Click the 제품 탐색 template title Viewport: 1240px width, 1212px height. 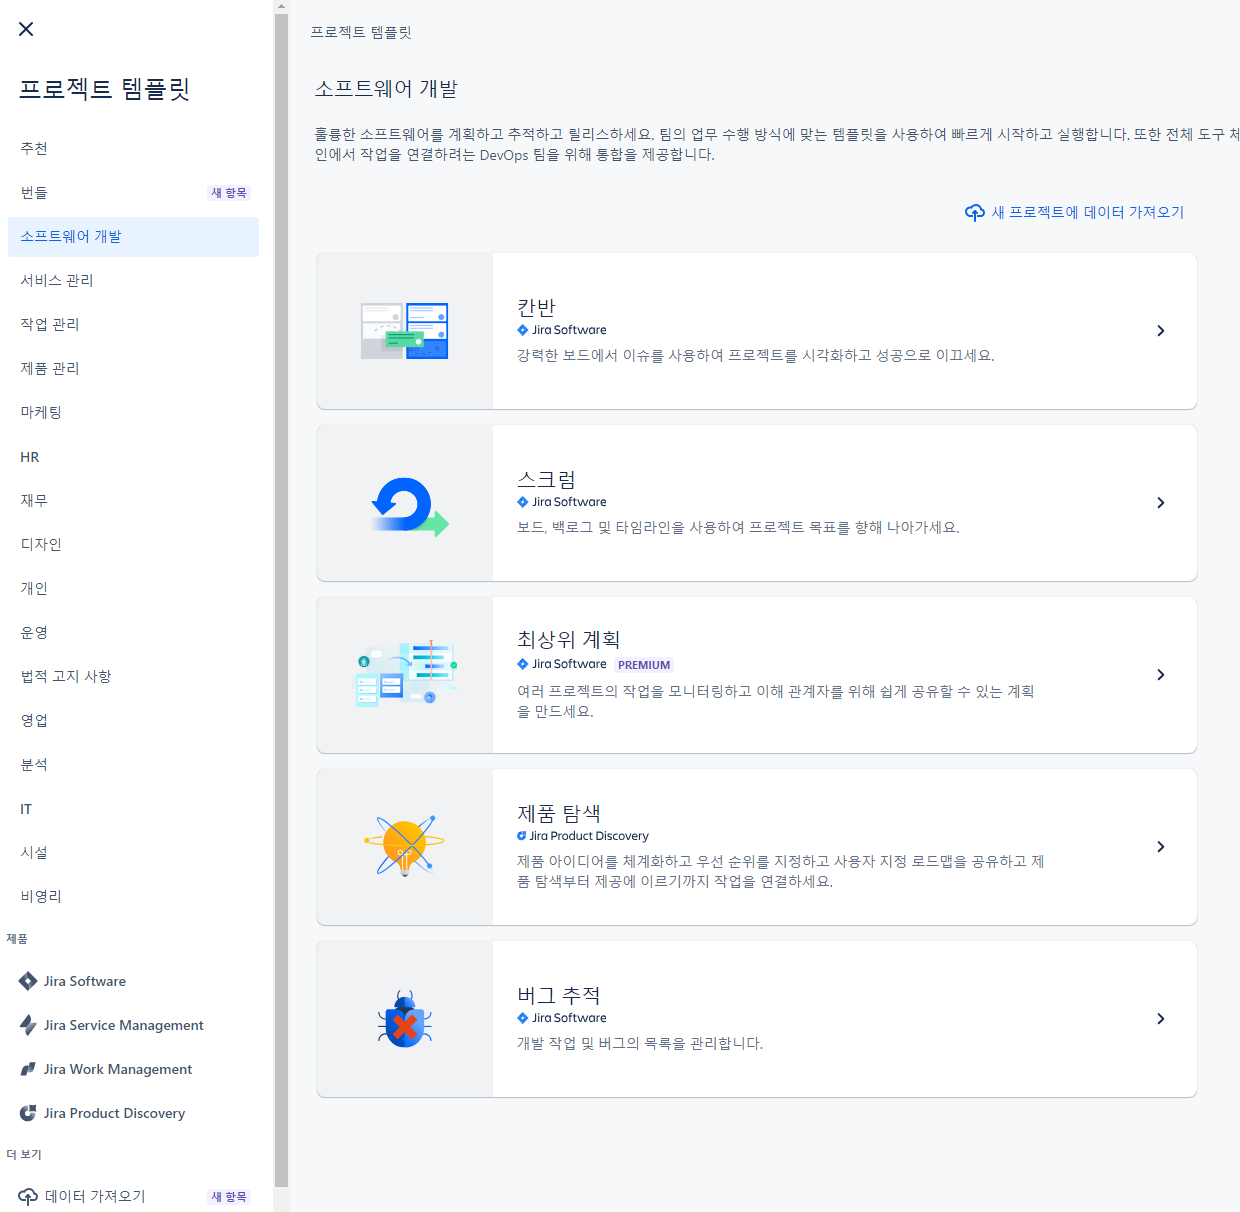point(559,813)
